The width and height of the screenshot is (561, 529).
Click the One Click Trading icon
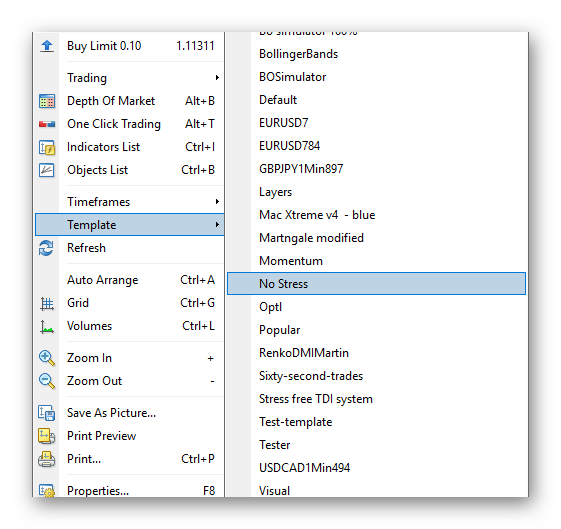point(47,124)
